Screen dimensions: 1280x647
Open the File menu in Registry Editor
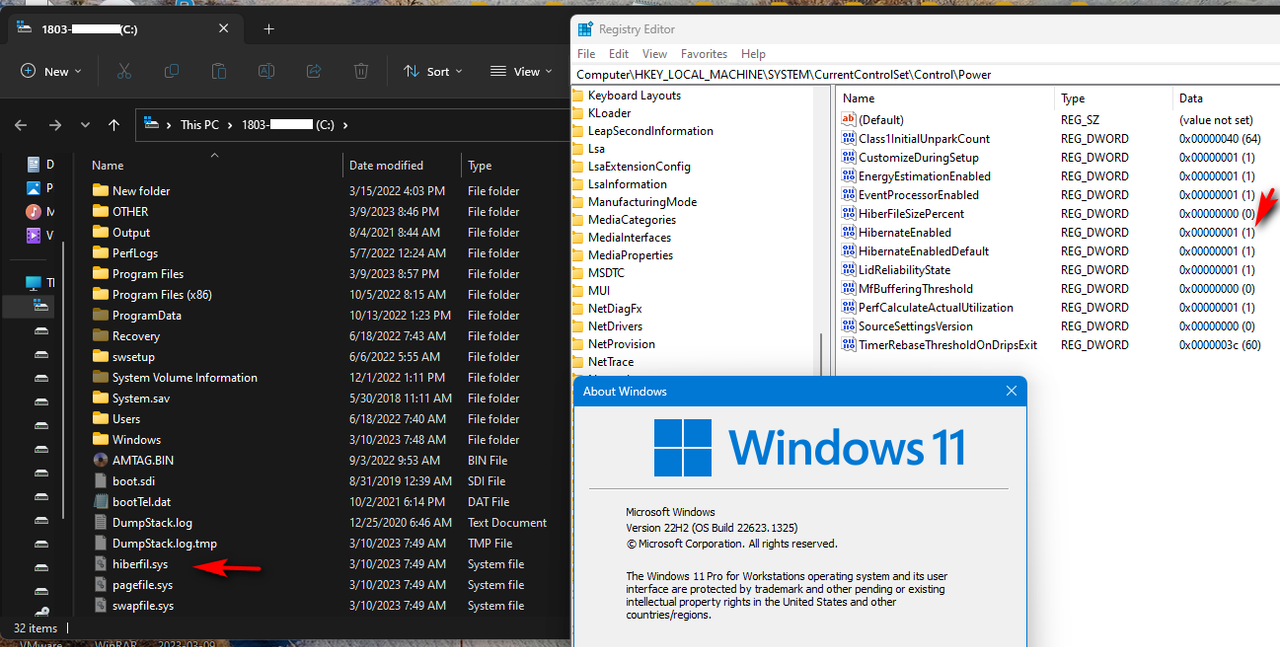click(586, 54)
